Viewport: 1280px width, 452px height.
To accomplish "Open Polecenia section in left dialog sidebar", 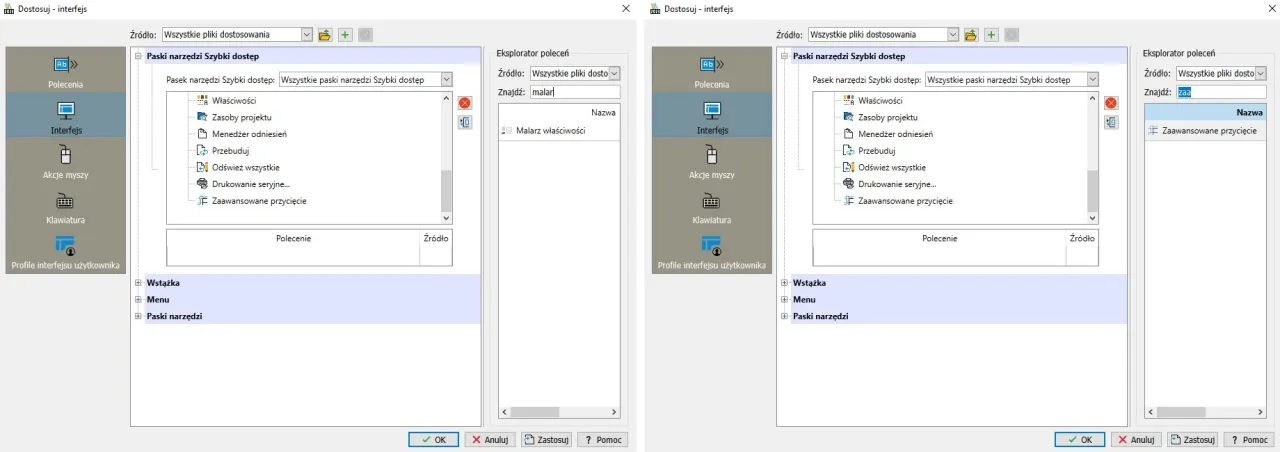I will pyautogui.click(x=65, y=72).
